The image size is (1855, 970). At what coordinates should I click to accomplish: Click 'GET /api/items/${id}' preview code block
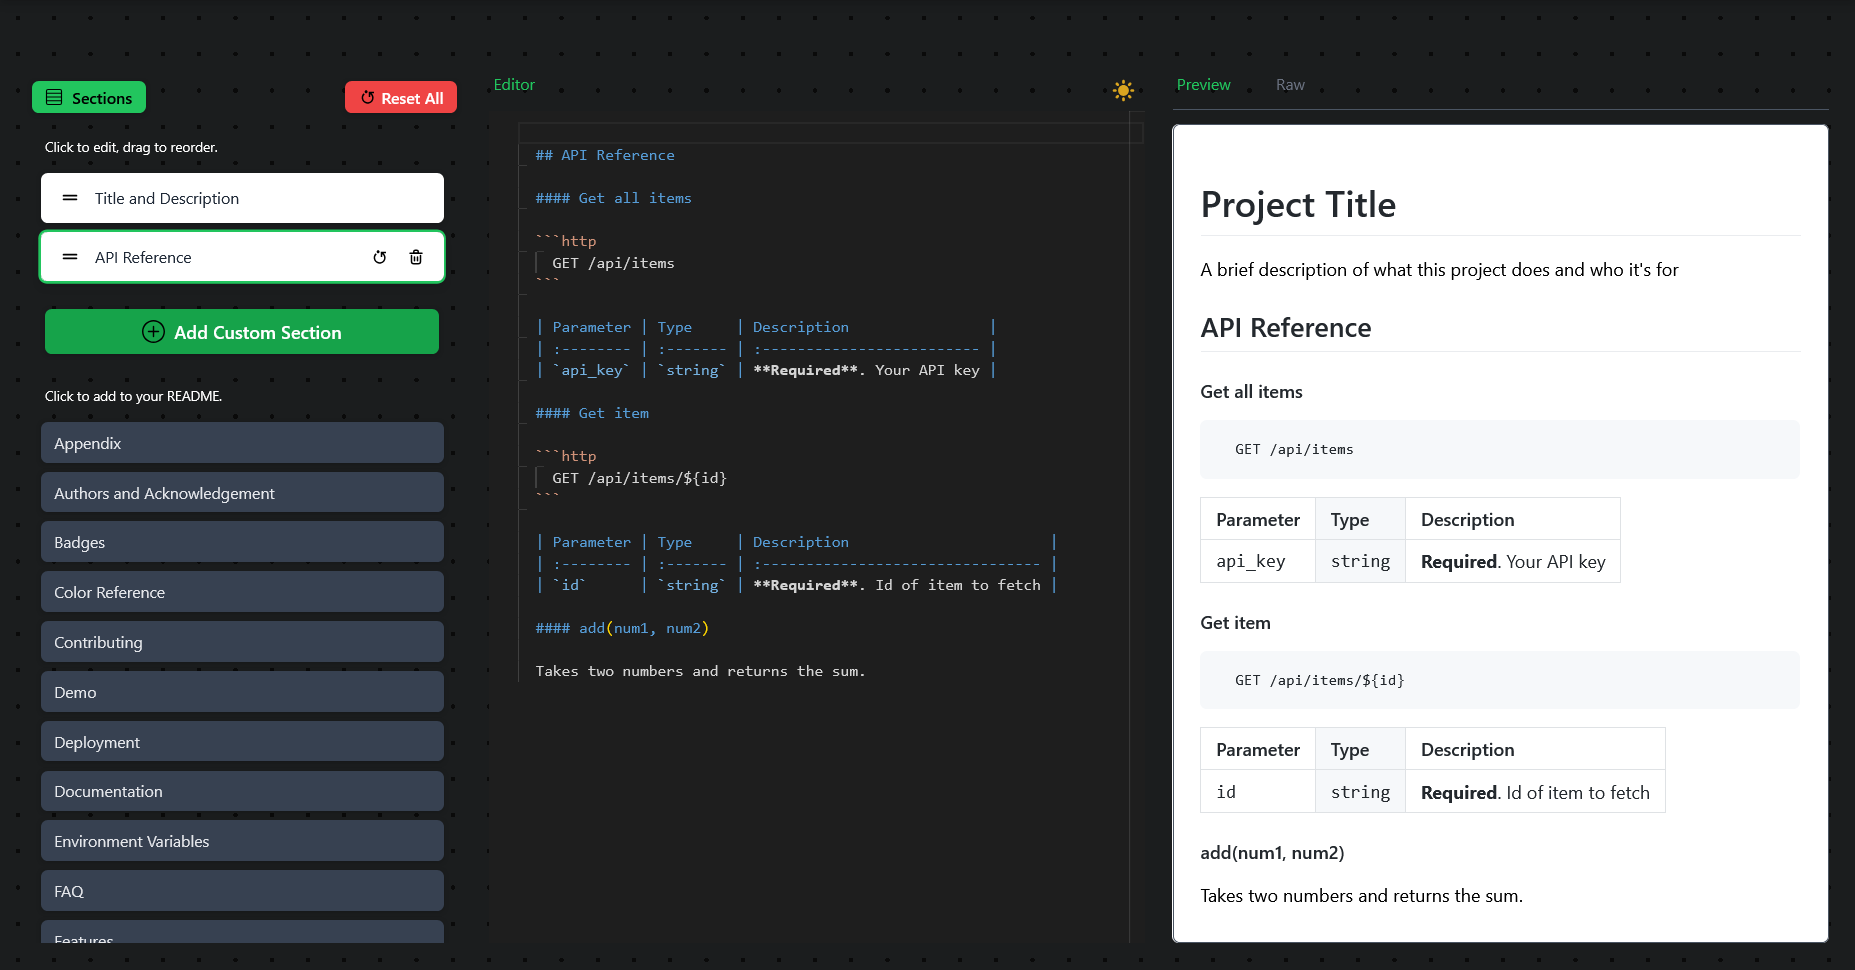pos(1499,680)
